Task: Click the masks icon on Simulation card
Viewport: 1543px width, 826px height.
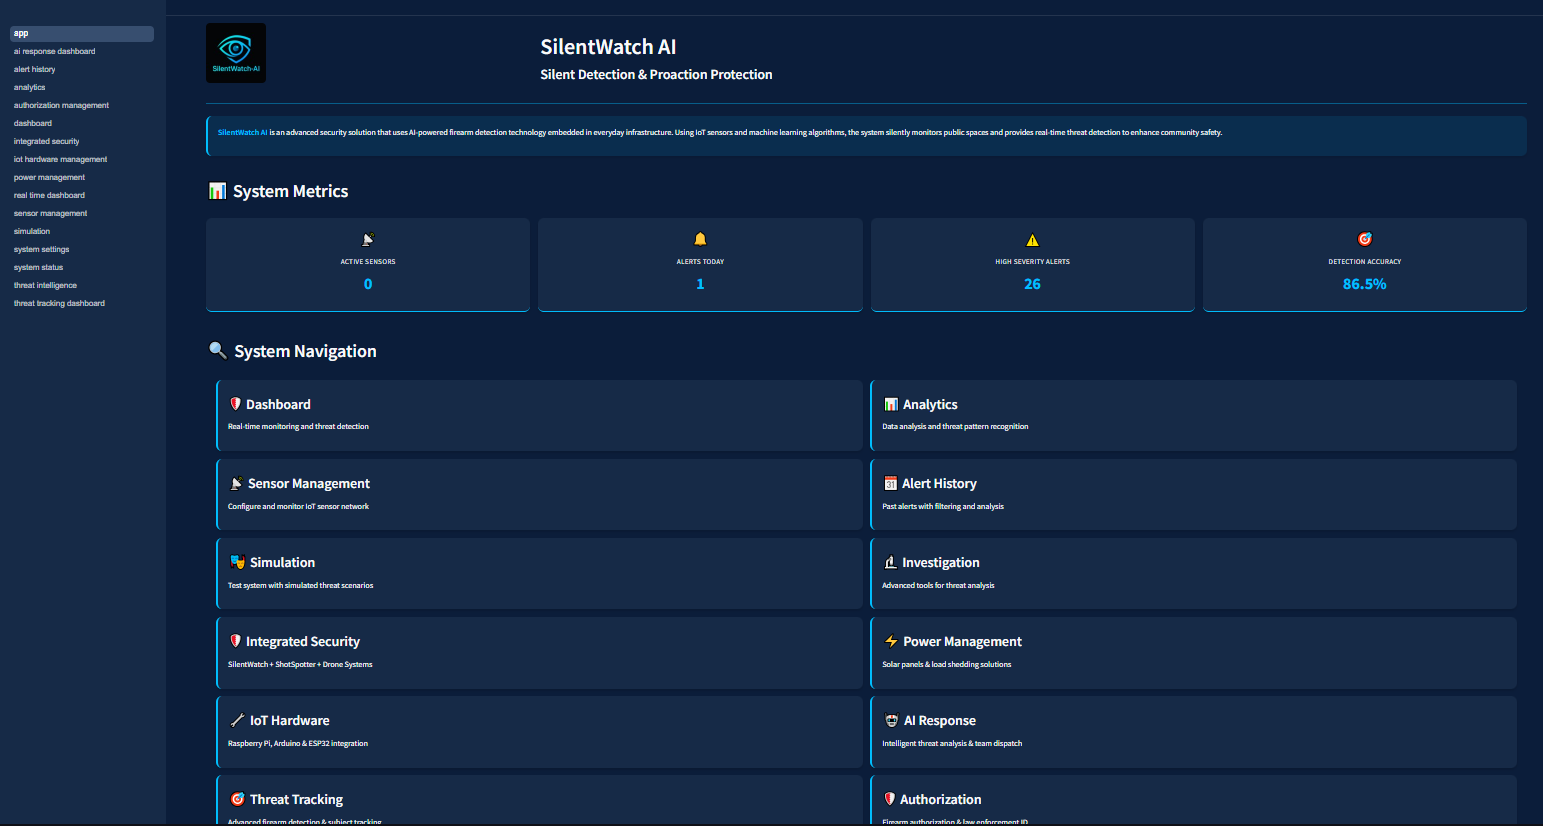Action: click(x=237, y=562)
